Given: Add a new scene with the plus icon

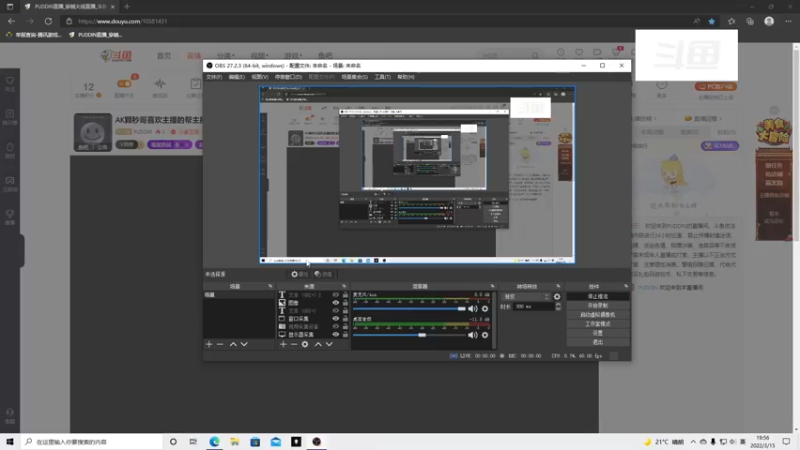Looking at the screenshot, I should click(209, 344).
